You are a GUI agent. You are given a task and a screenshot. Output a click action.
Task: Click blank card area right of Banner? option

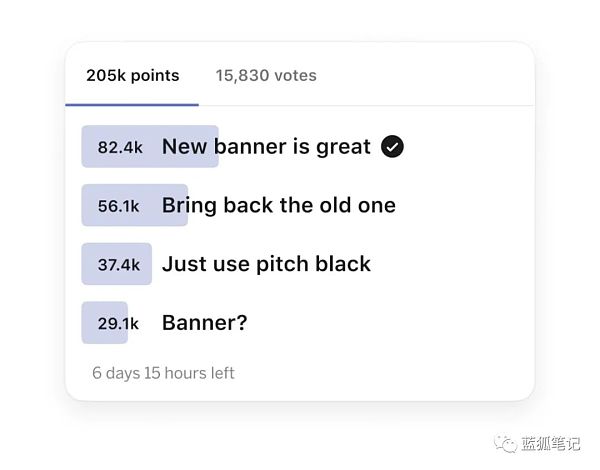[400, 323]
